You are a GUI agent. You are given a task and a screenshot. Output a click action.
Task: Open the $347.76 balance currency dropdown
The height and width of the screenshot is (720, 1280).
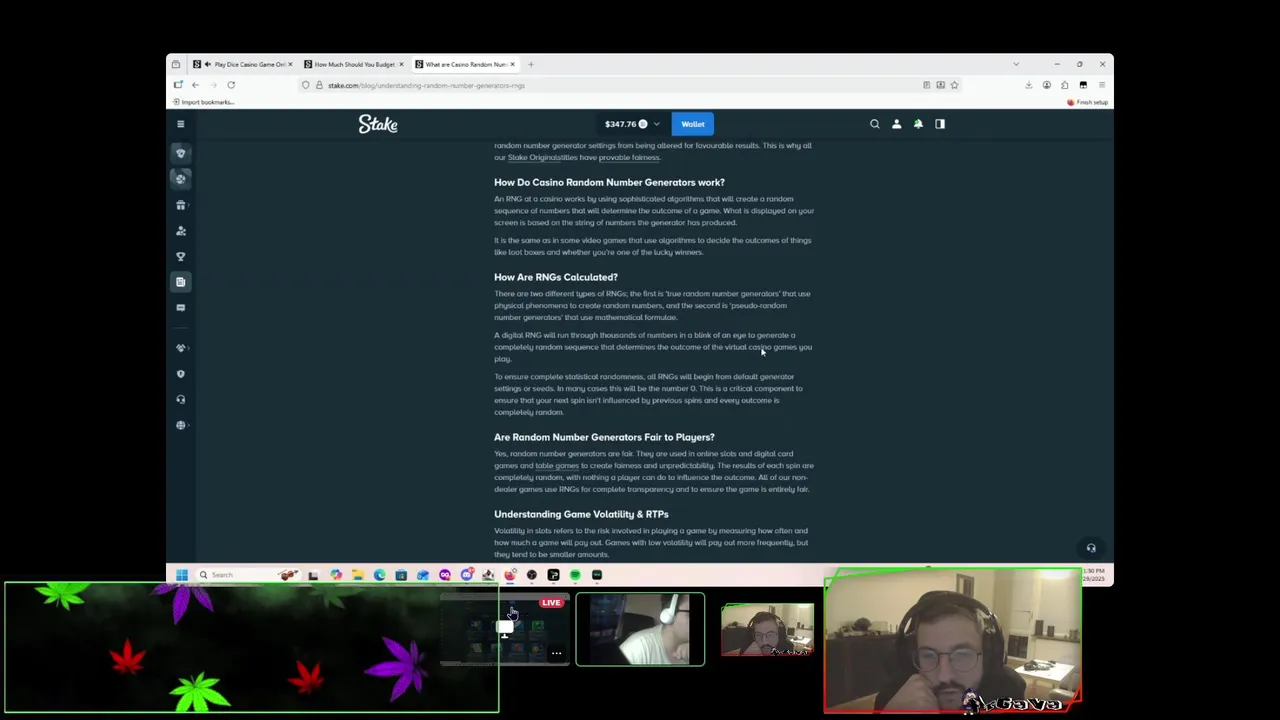point(632,124)
